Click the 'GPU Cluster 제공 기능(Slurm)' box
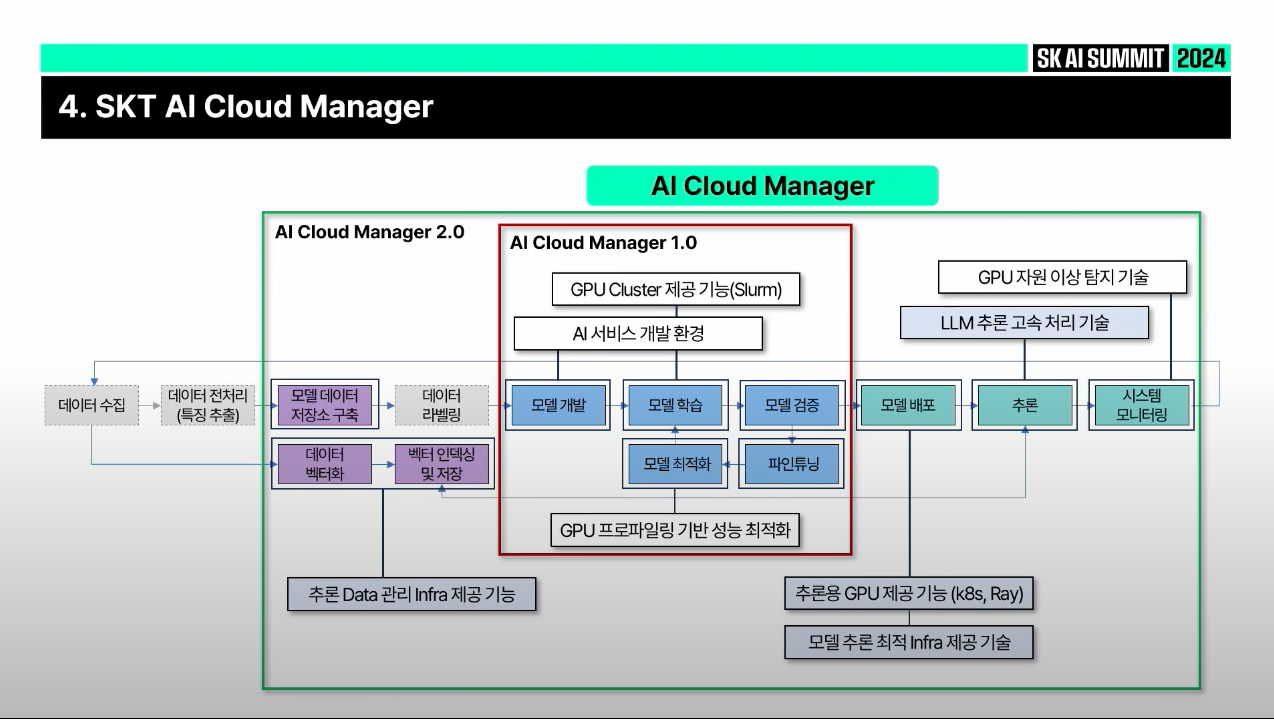This screenshot has height=719, width=1274. [676, 290]
